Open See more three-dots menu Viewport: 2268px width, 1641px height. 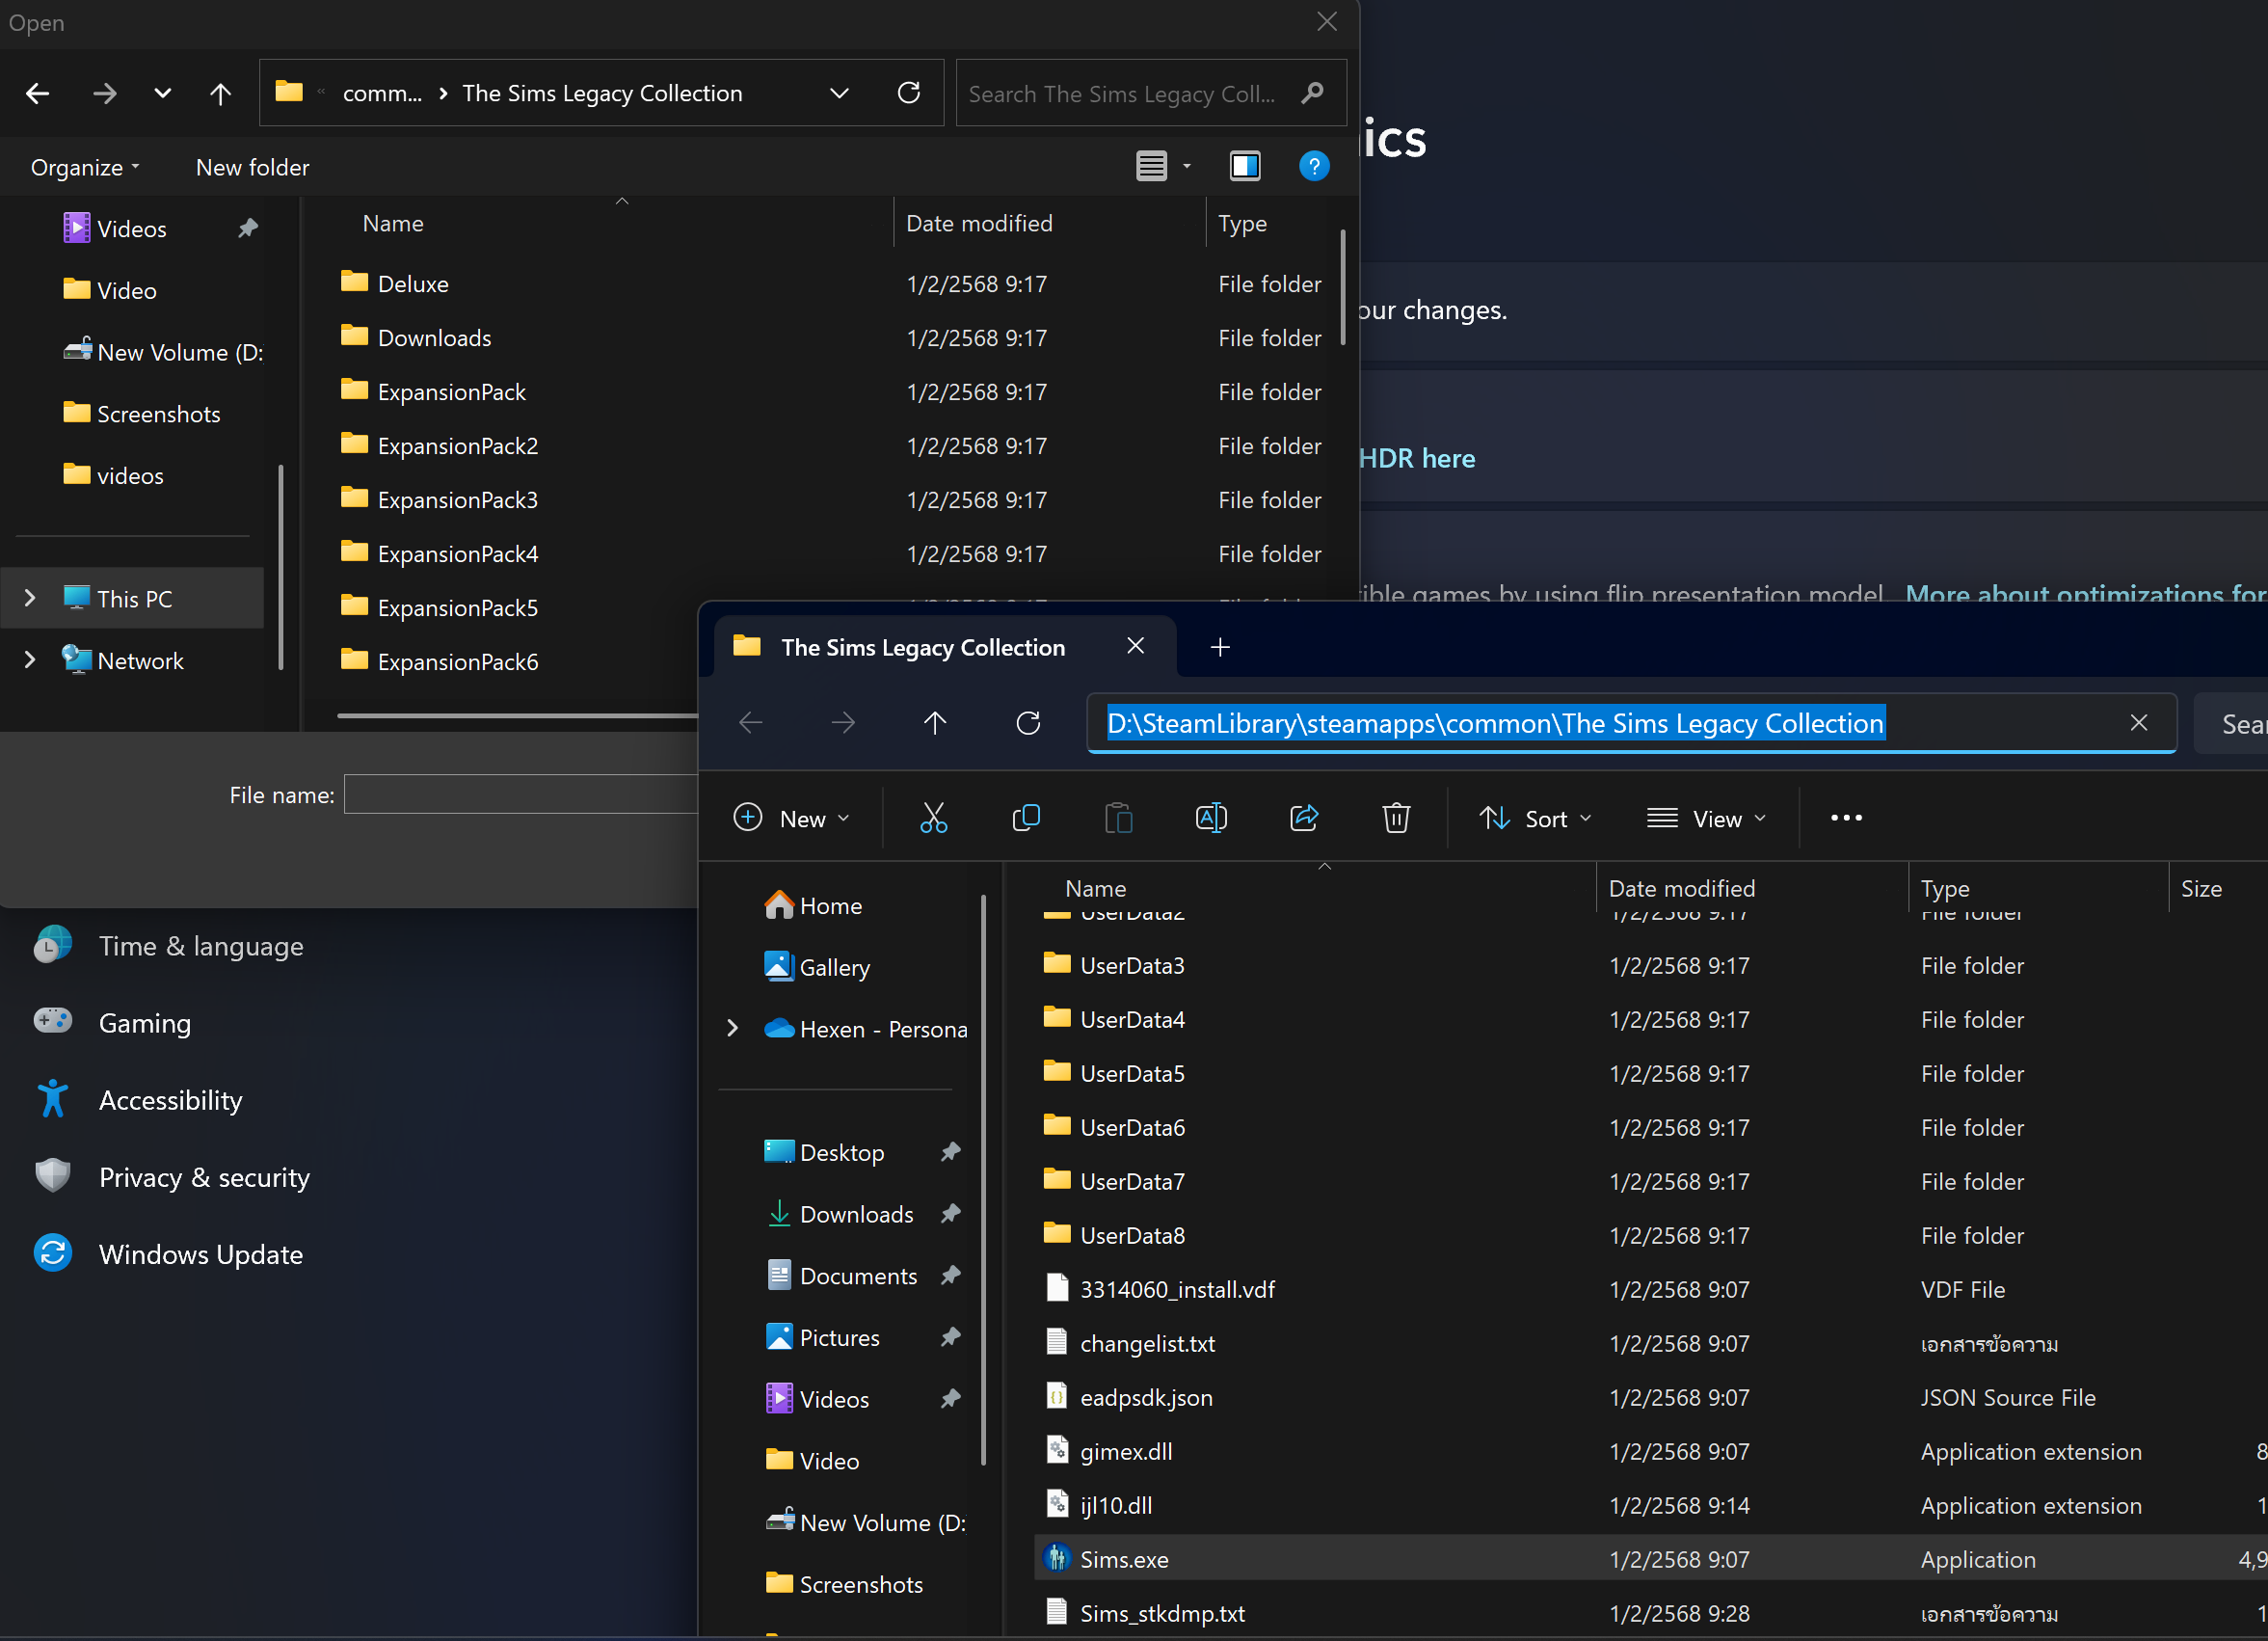(1846, 818)
